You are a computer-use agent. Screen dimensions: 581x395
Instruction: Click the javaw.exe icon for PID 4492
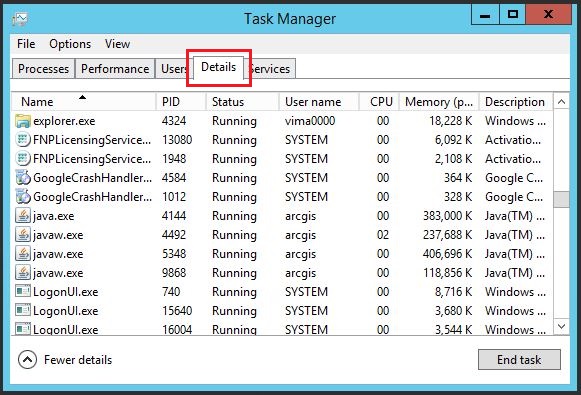click(23, 235)
